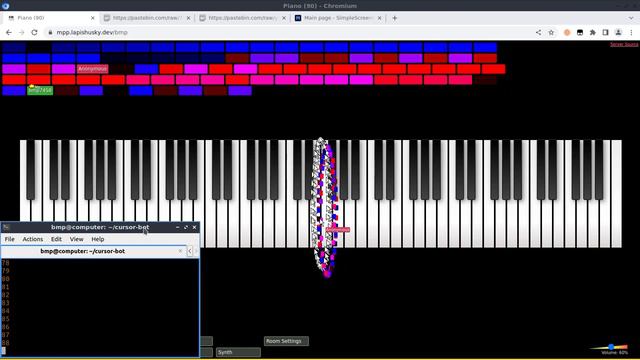Click the browser forward arrow
This screenshot has height=360, width=640.
coord(22,32)
